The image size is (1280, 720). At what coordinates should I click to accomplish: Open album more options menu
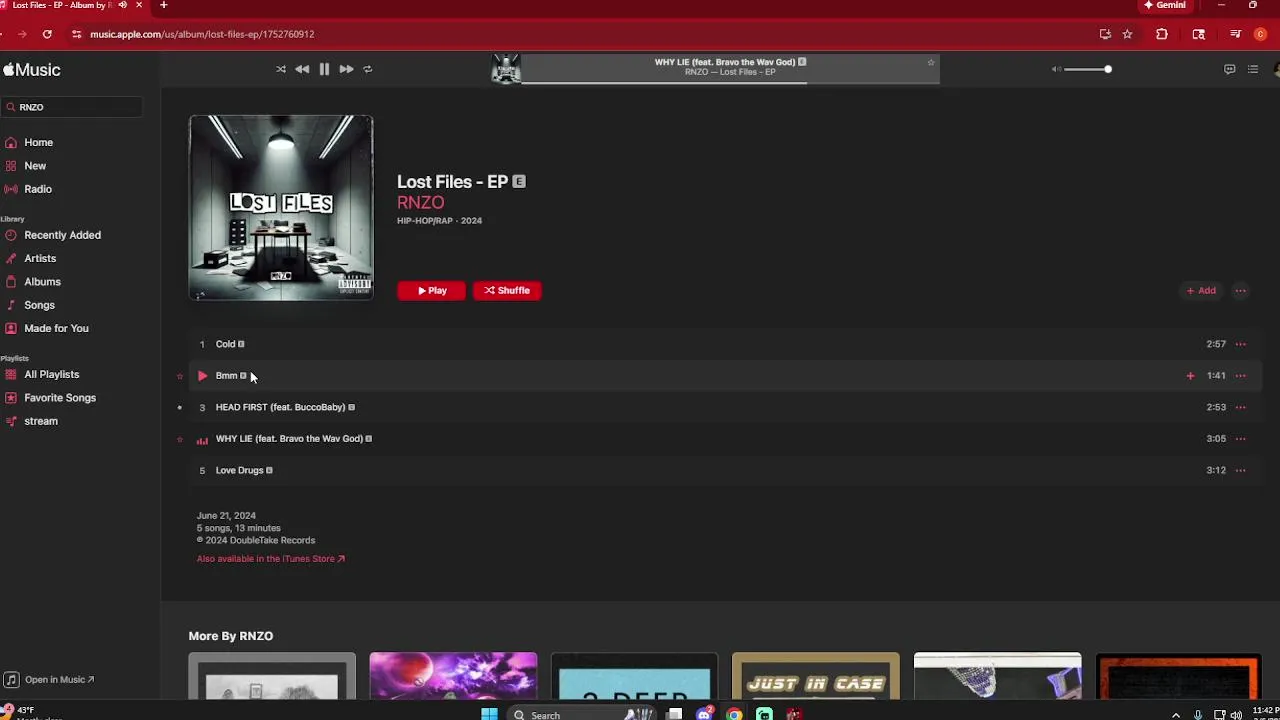[x=1240, y=291]
